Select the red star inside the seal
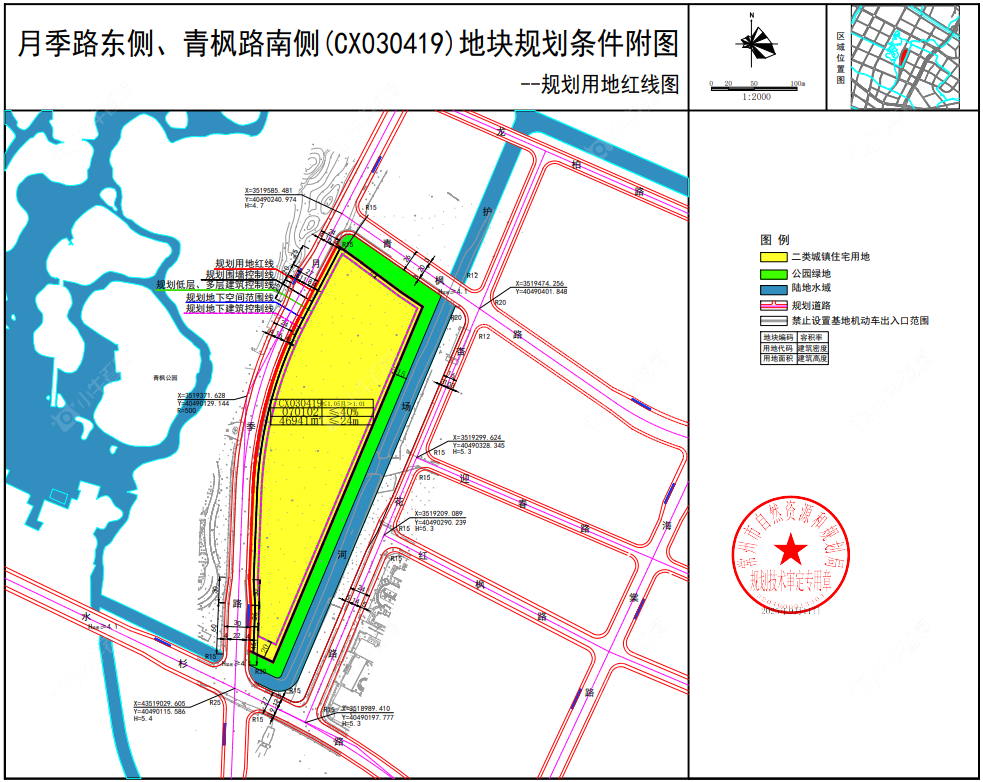This screenshot has width=983, height=782. pyautogui.click(x=790, y=547)
